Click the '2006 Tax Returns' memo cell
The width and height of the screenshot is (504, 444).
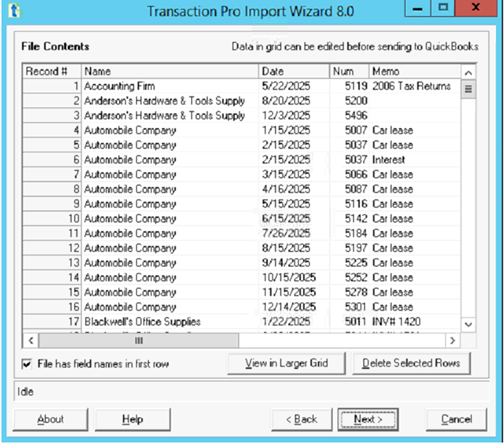(415, 86)
